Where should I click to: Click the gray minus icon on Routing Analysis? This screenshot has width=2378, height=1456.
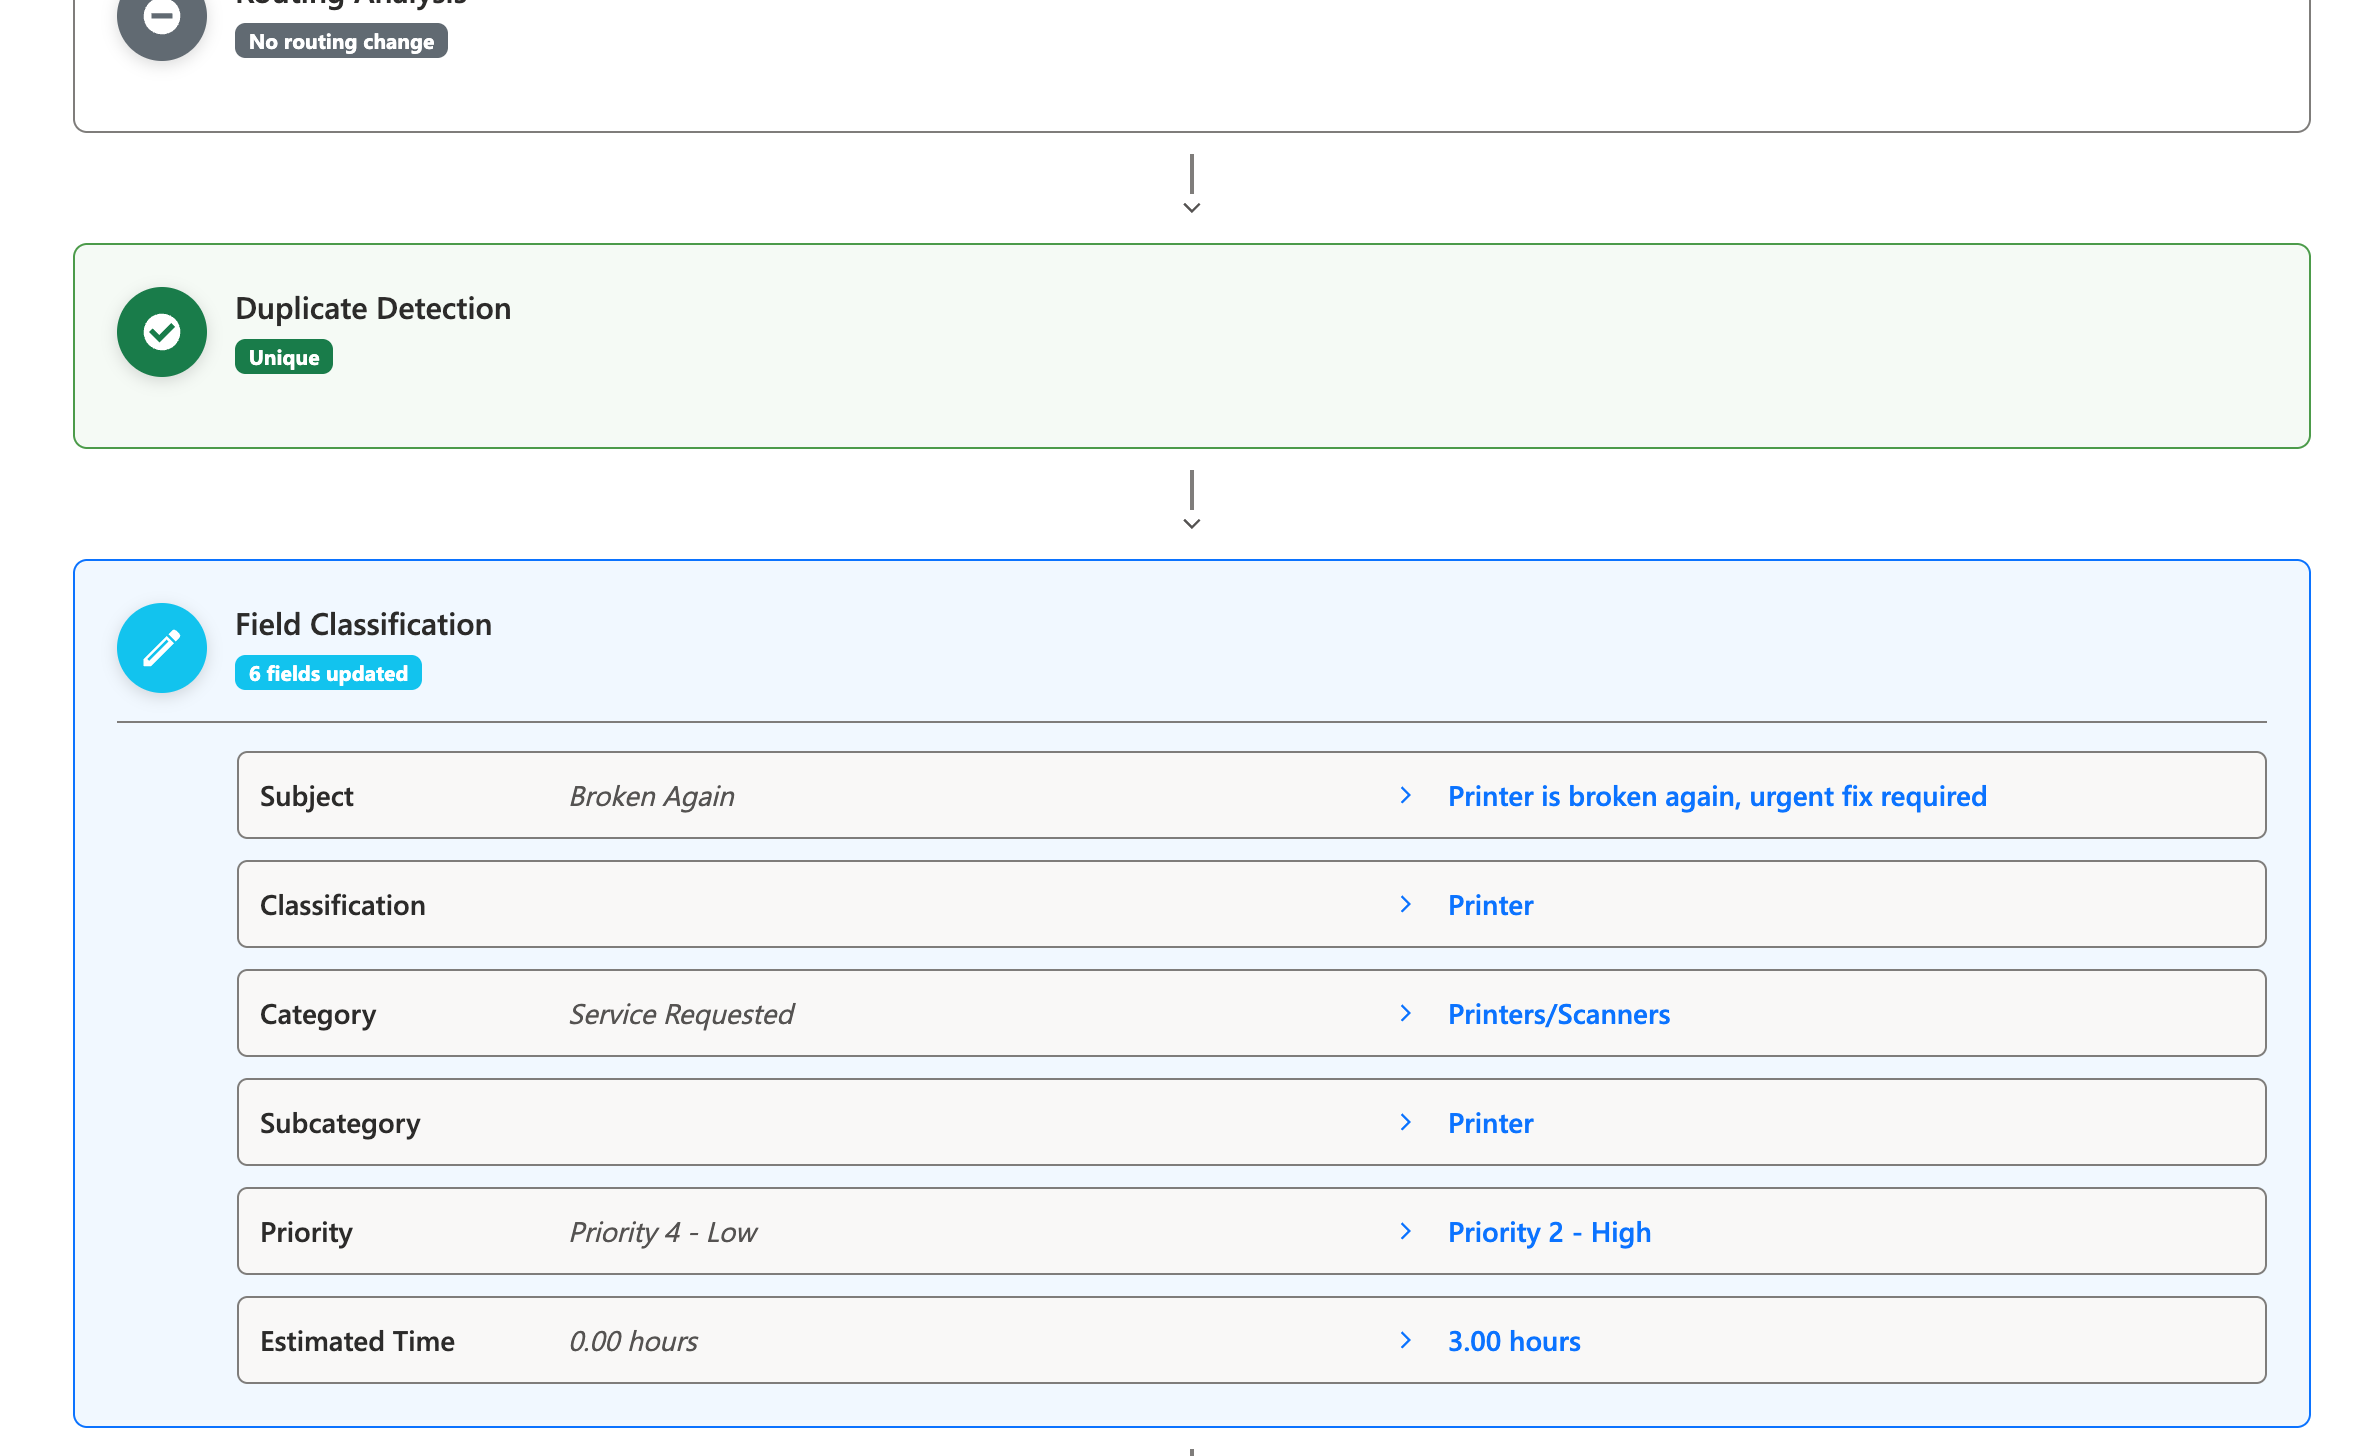pos(161,16)
